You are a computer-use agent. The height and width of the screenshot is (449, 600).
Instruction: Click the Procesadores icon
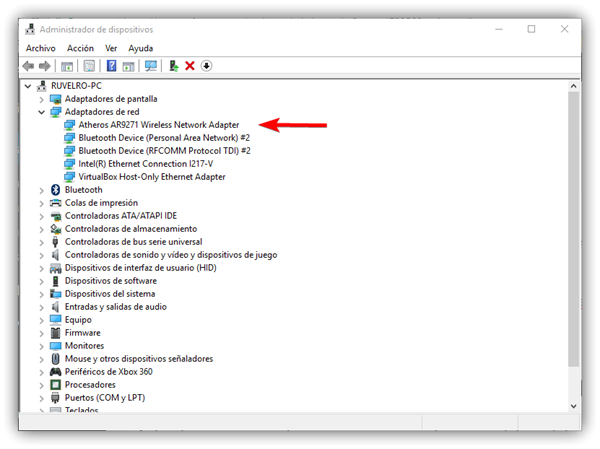(x=55, y=385)
